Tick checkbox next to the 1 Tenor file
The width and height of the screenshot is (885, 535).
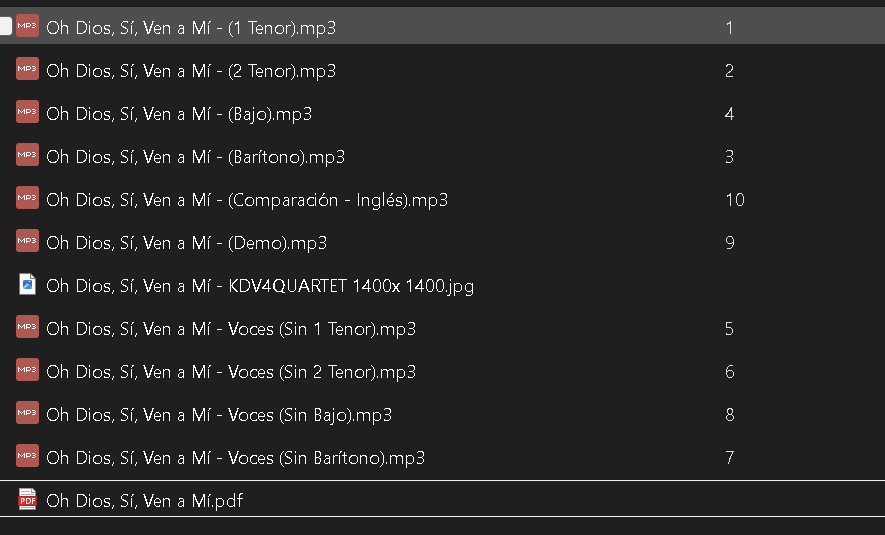pyautogui.click(x=6, y=27)
